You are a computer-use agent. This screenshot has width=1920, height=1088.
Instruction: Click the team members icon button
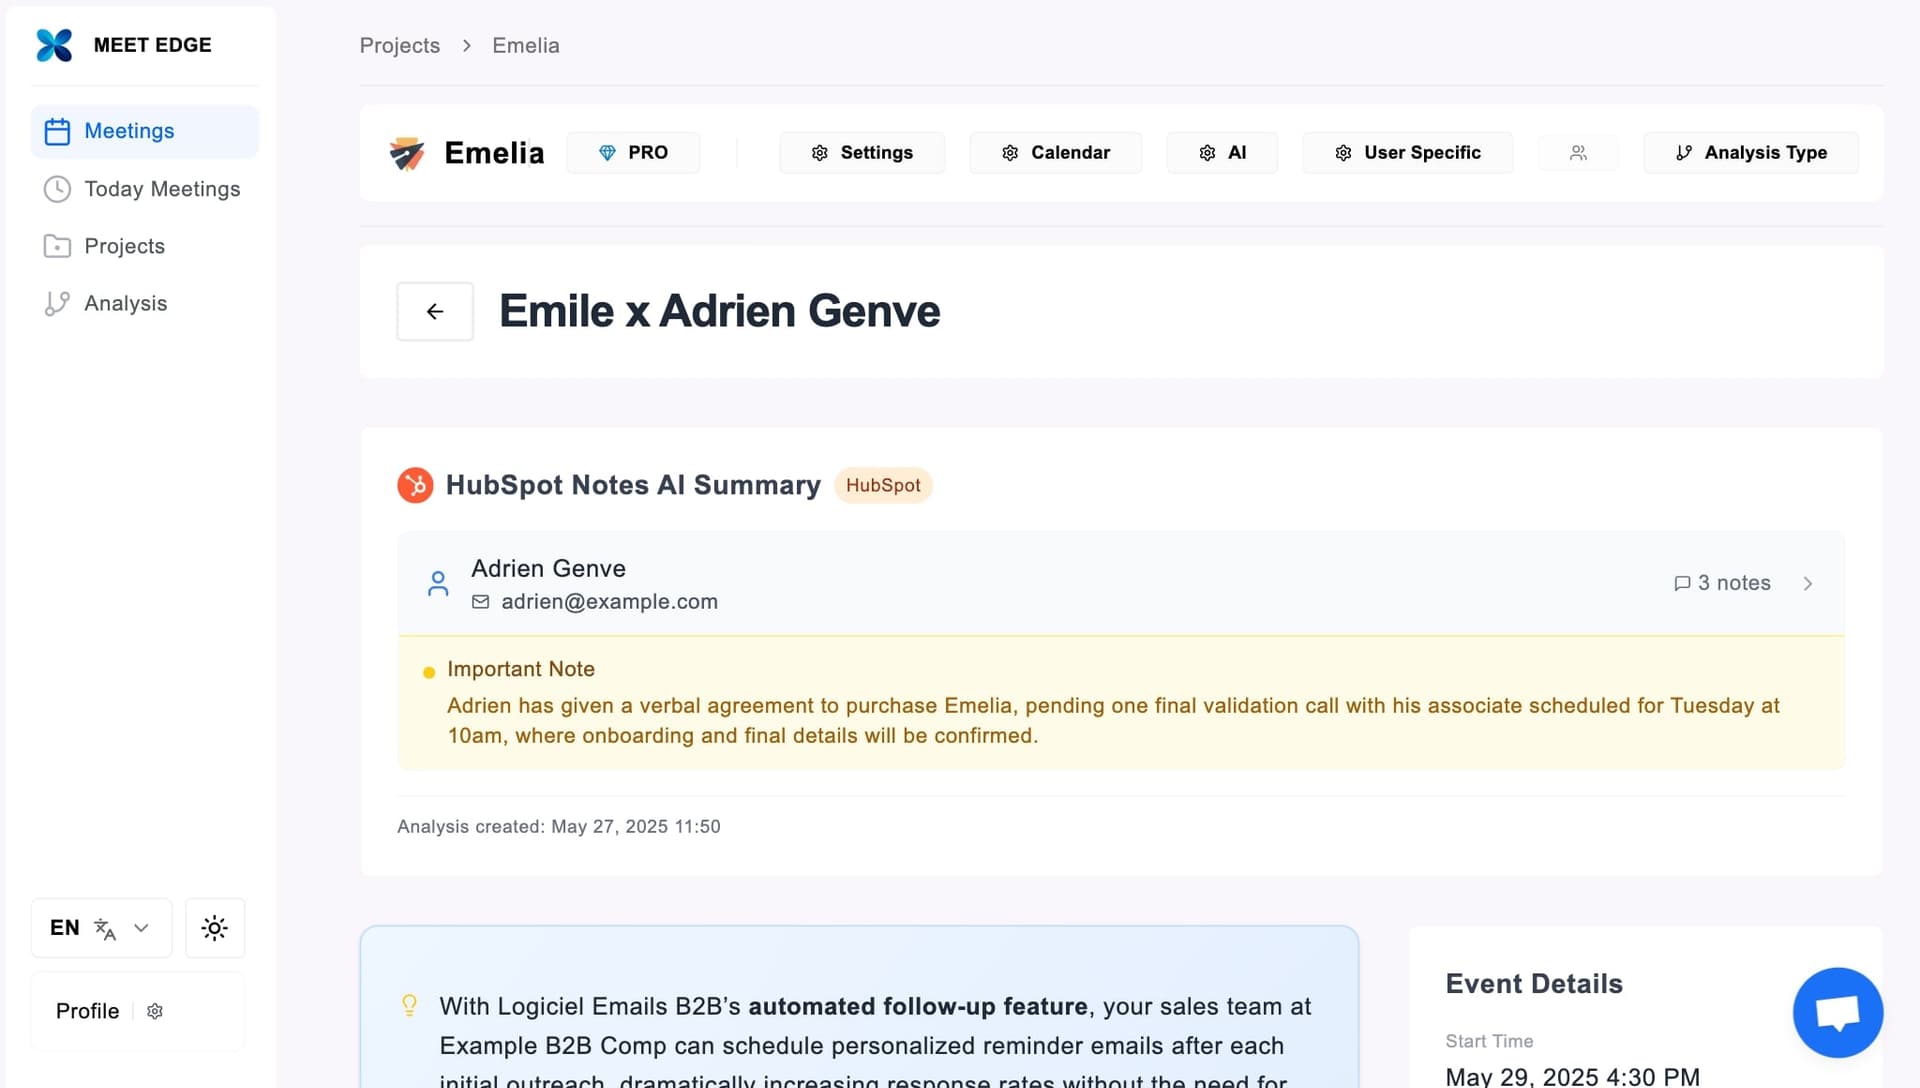tap(1578, 153)
